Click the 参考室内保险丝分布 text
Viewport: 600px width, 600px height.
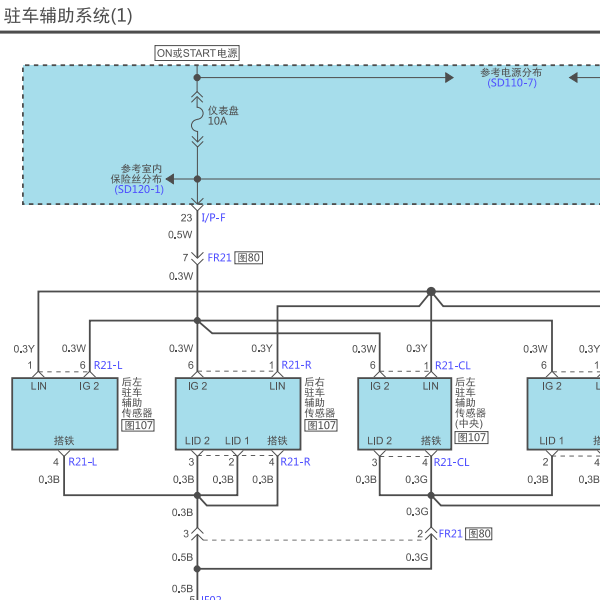click(x=136, y=174)
